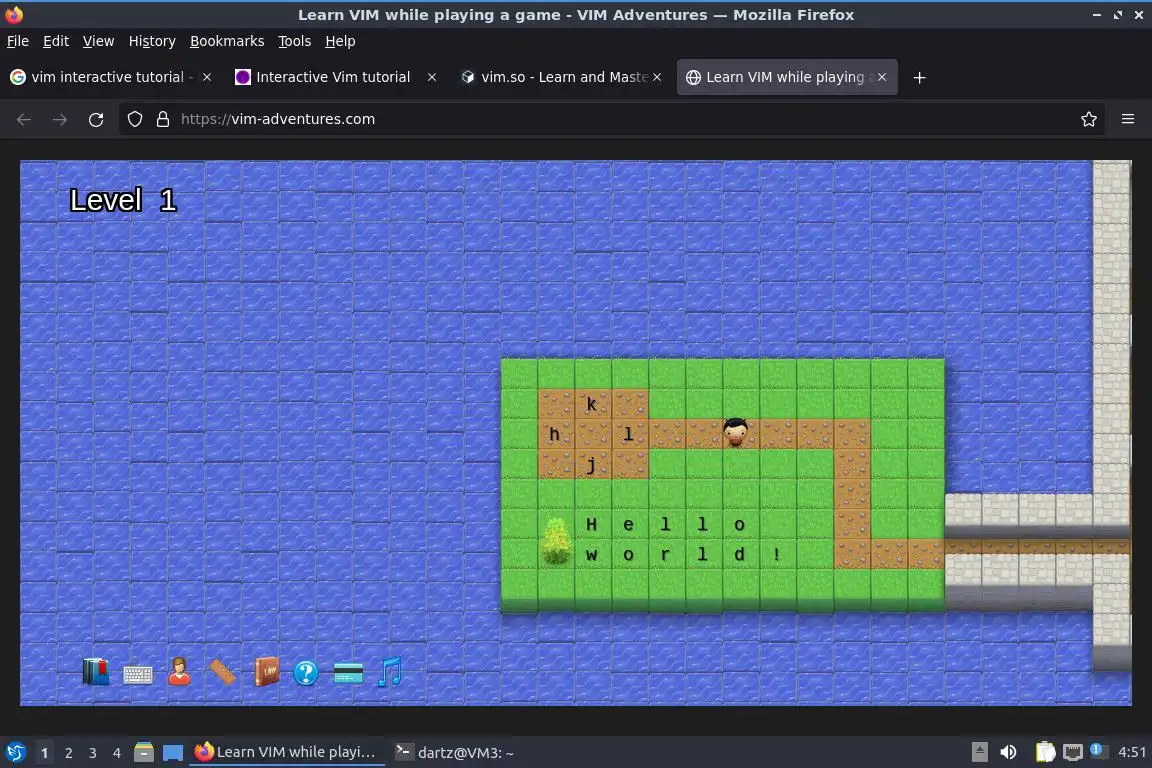Open the brown law book icon
The image size is (1152, 768).
pos(266,671)
